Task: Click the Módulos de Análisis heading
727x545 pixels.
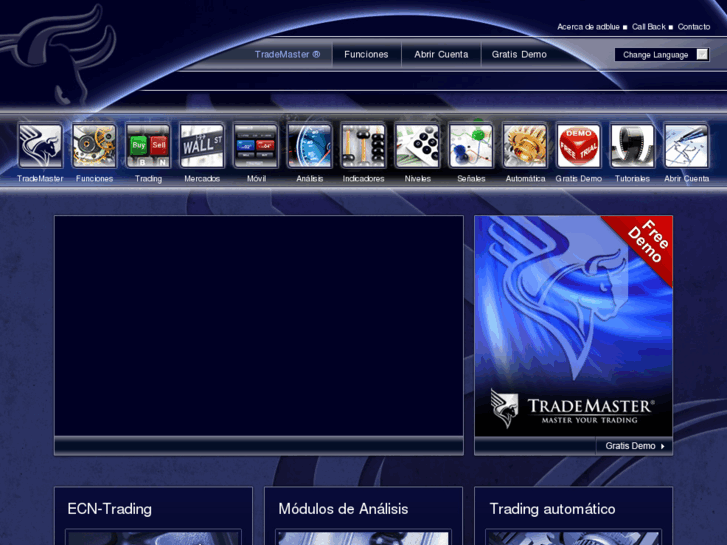Action: pyautogui.click(x=343, y=509)
